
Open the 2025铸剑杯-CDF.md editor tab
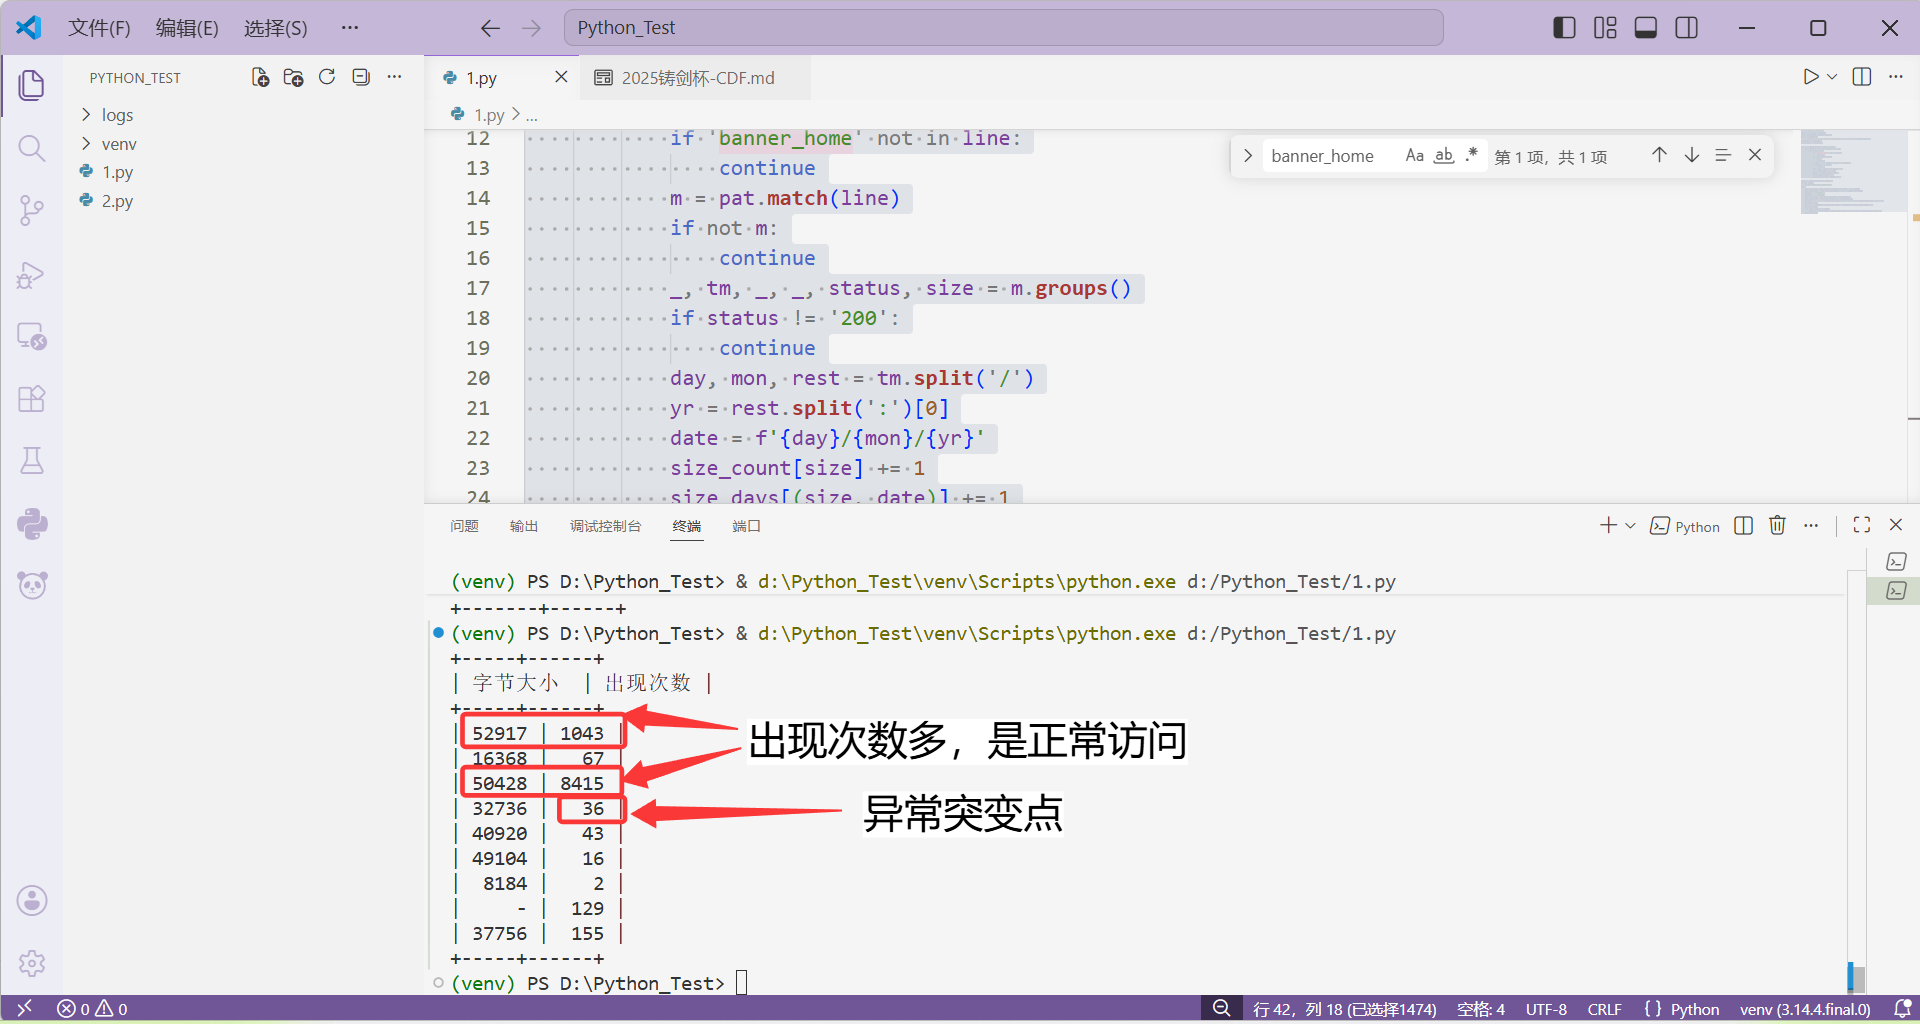click(696, 78)
